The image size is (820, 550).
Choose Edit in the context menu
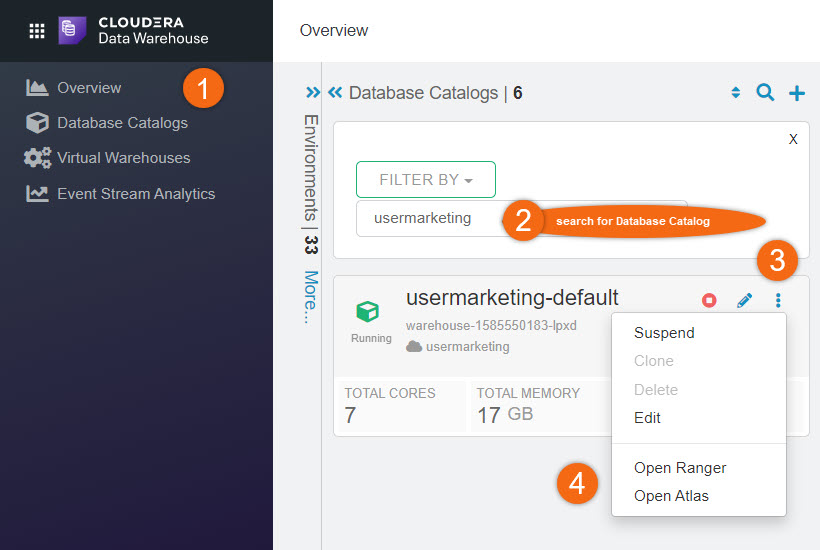coord(647,418)
